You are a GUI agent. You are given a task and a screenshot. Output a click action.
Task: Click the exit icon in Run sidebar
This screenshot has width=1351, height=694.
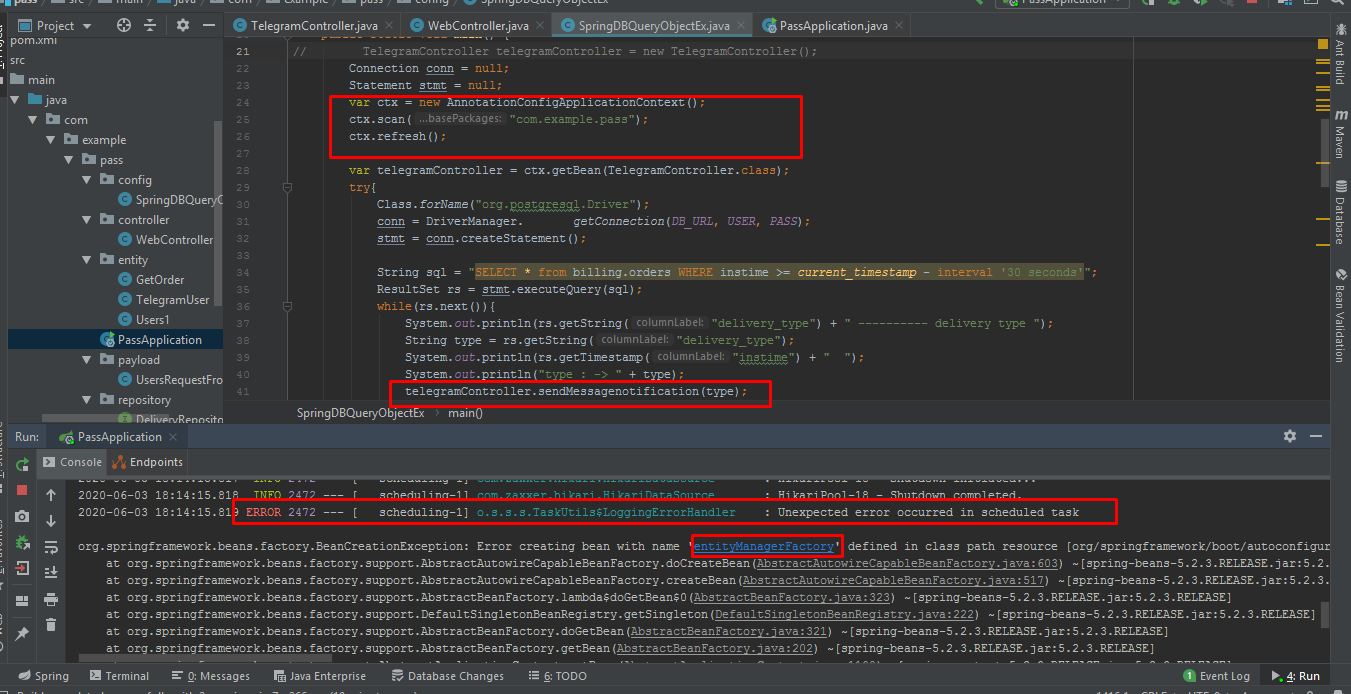[22, 570]
